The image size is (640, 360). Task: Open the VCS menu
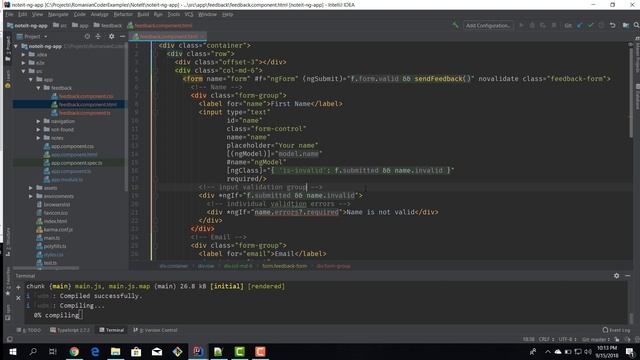point(189,14)
